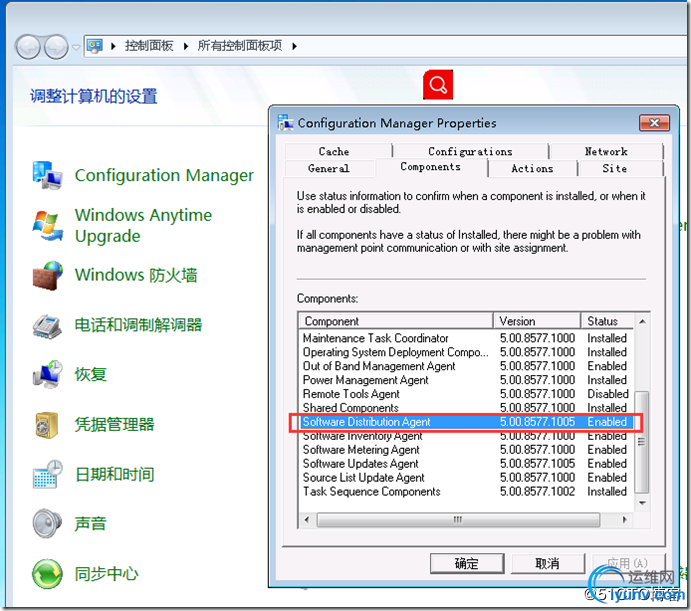Open the 日期和时间 link
This screenshot has height=611, width=691.
[x=114, y=474]
